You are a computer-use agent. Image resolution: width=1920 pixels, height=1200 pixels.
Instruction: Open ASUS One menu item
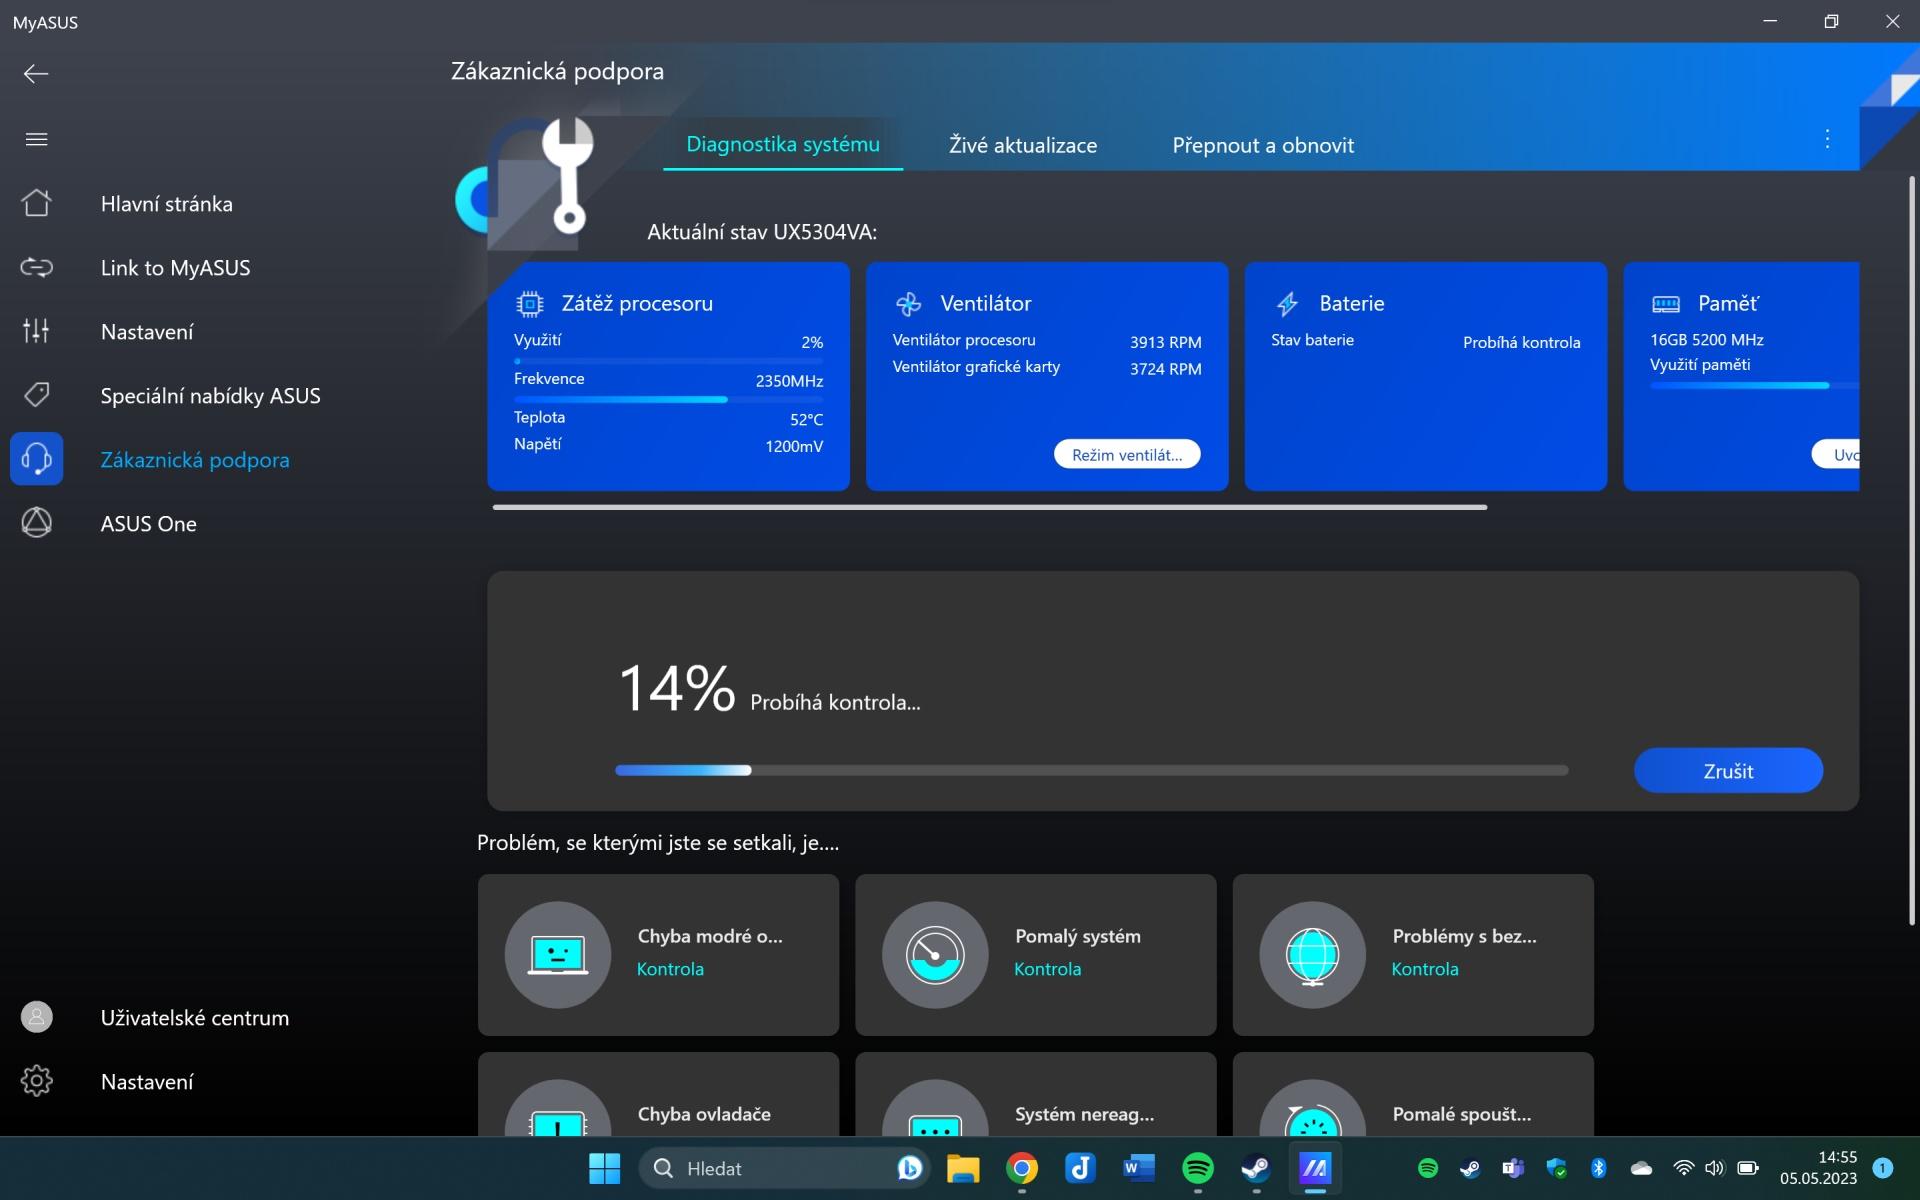click(149, 524)
